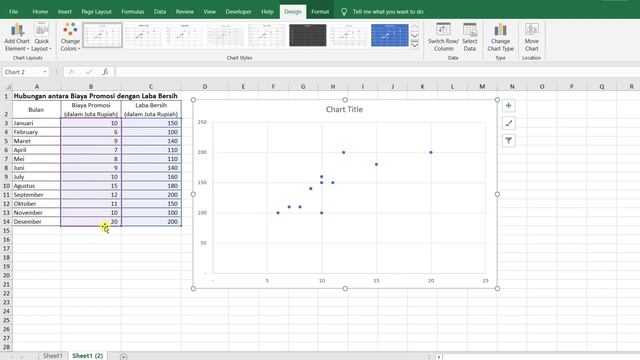
Task: Click Switch Row/Column button
Action: (443, 37)
